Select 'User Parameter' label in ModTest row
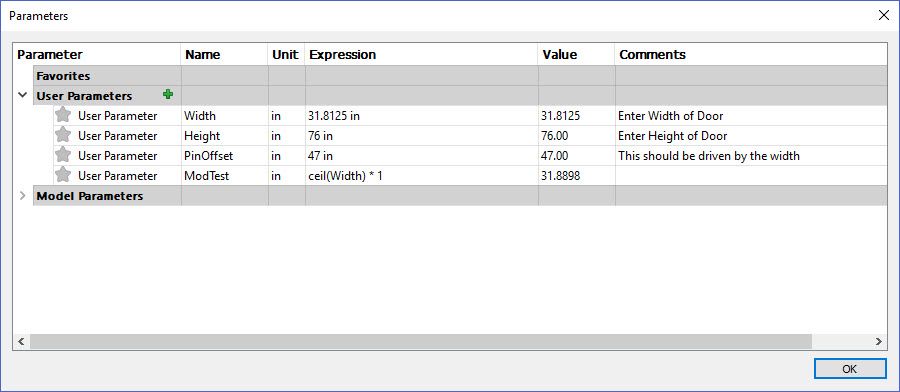The image size is (900, 392). [117, 176]
